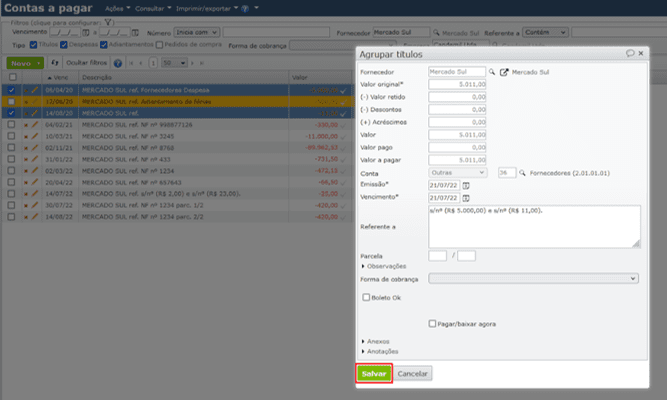Image resolution: width=667 pixels, height=400 pixels.
Task: Open the Conta type dropdown showing Outras
Action: pyautogui.click(x=457, y=173)
